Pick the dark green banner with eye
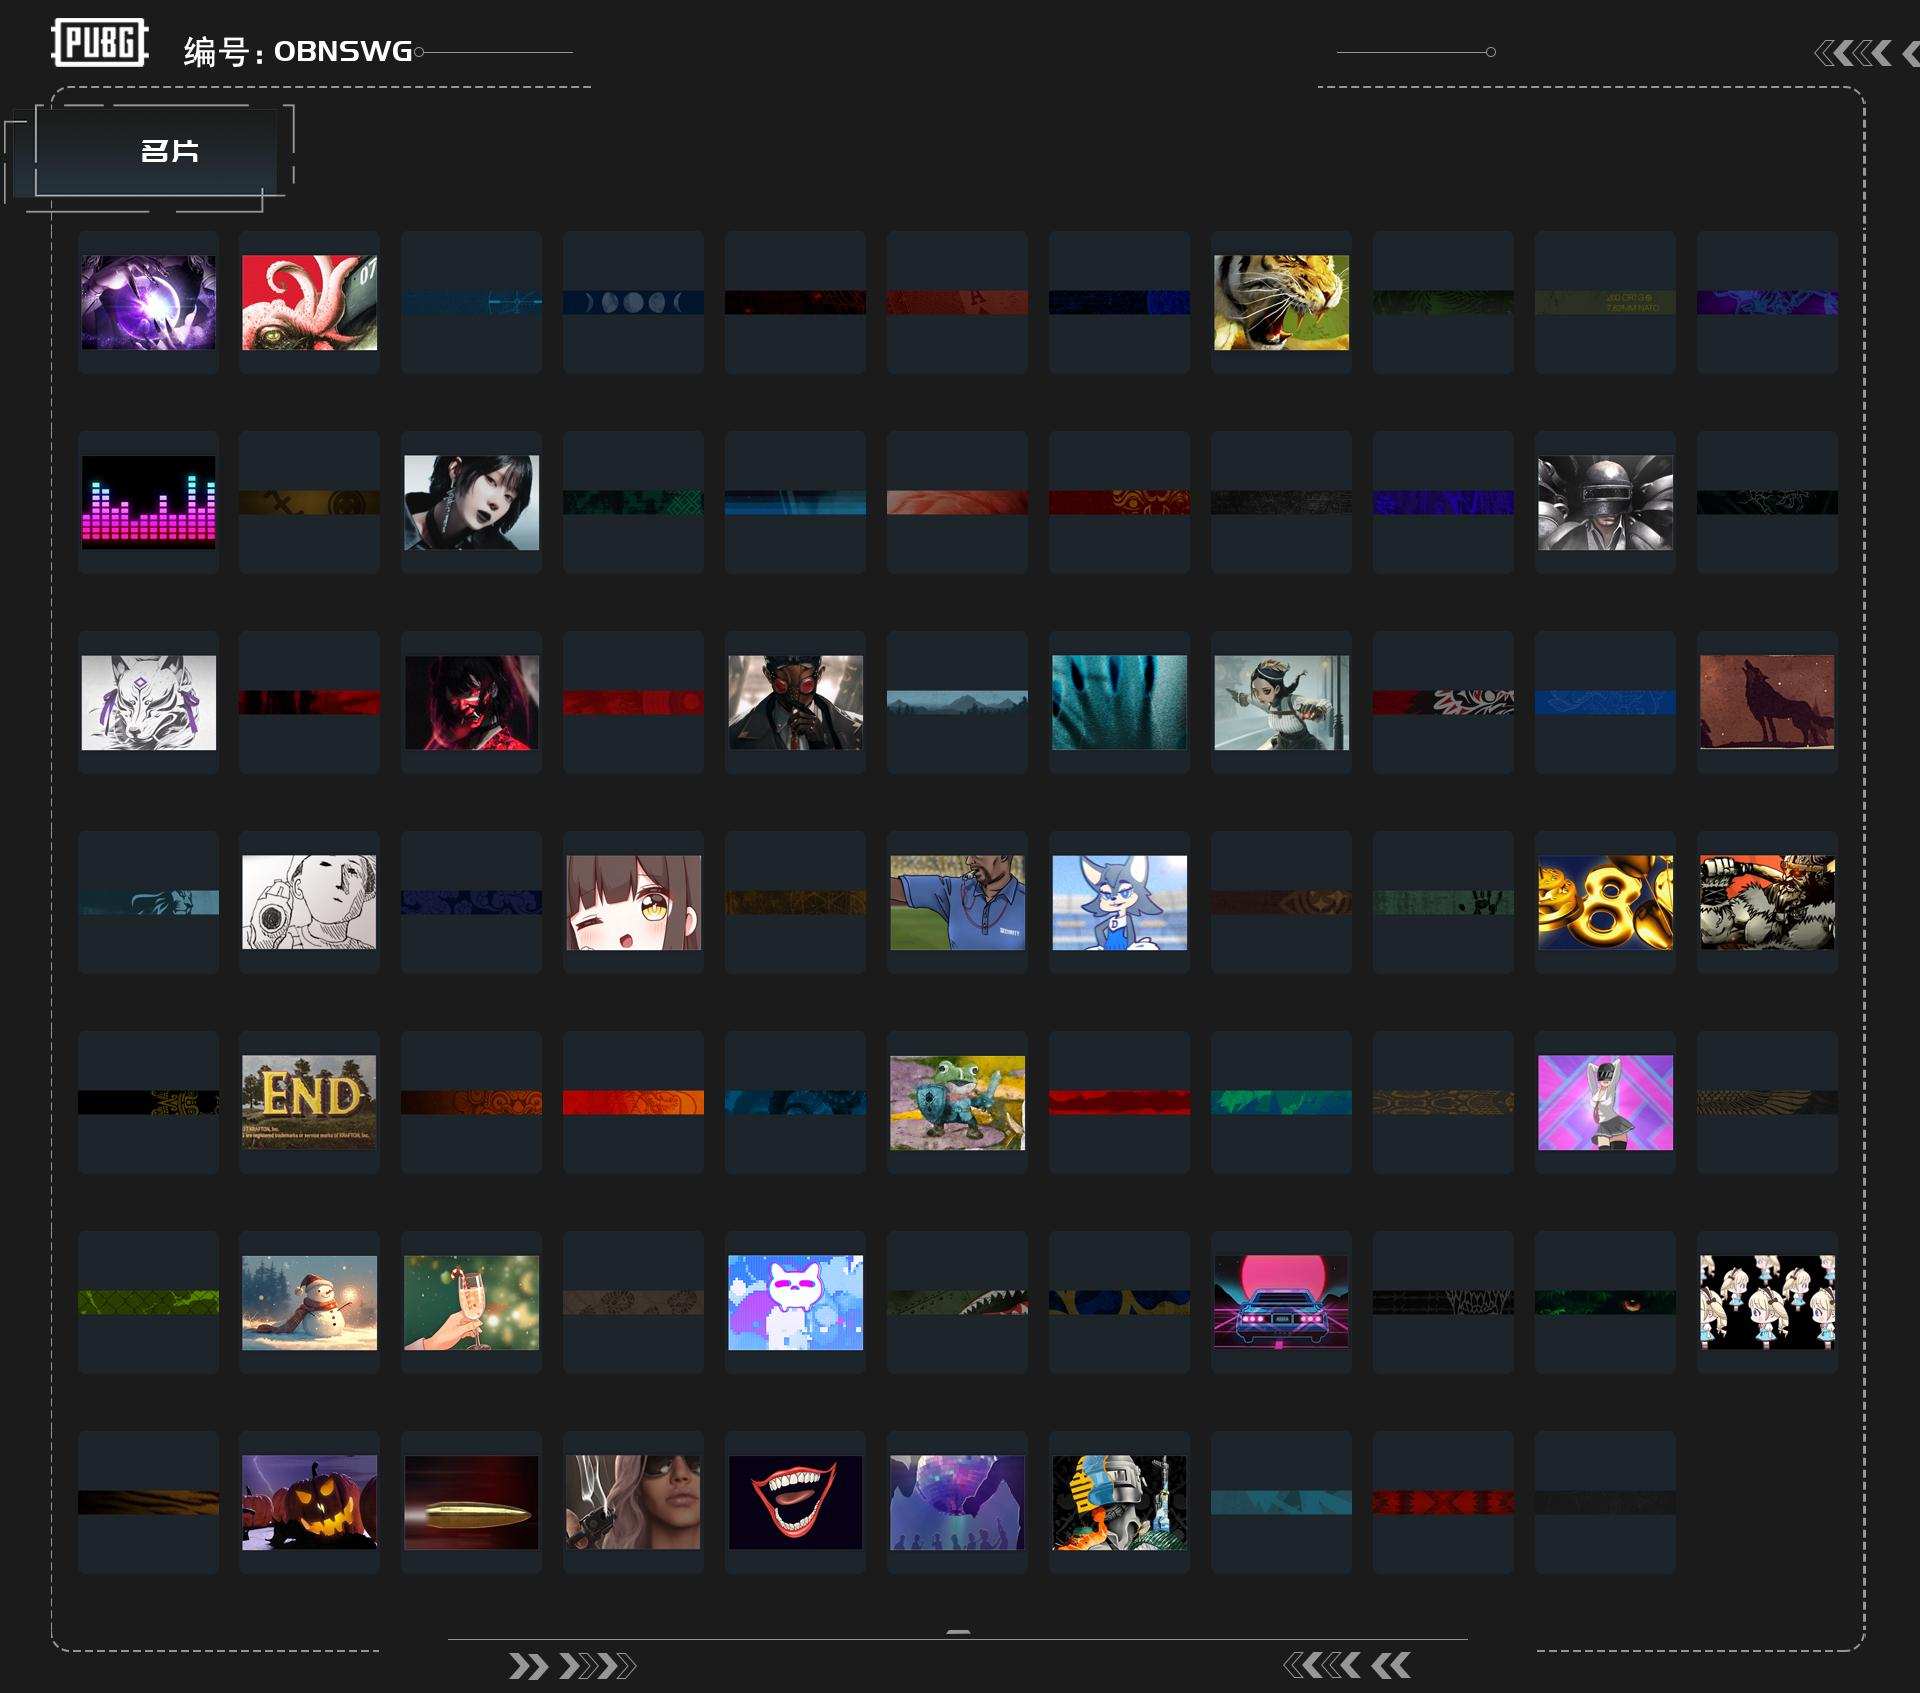Screen dimensions: 1920x1693 [x=1605, y=1302]
